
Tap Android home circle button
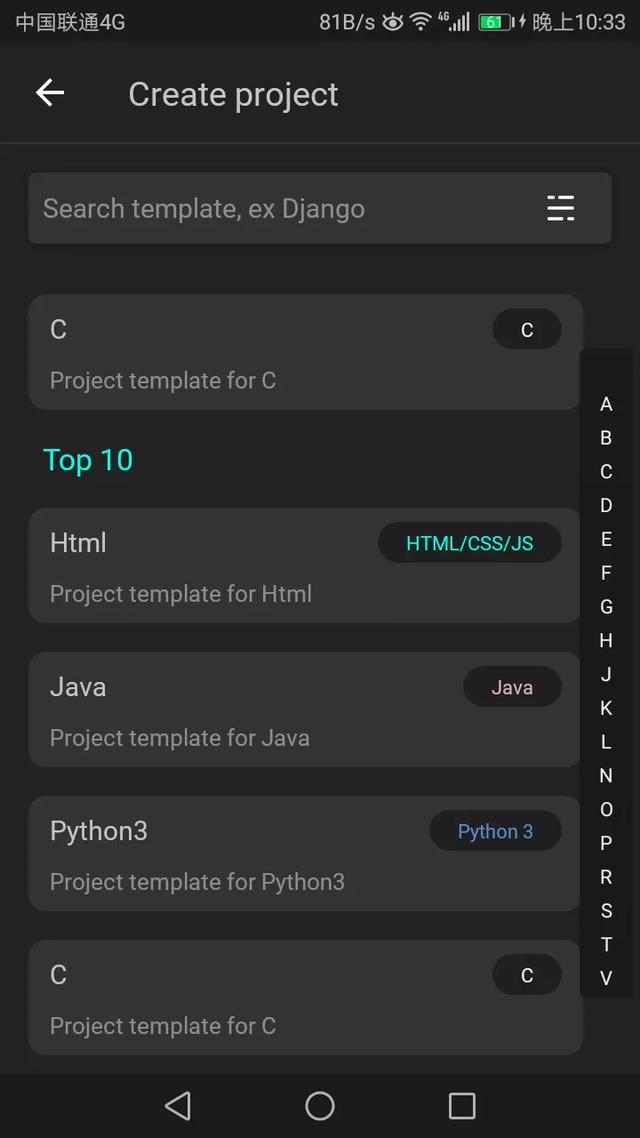pos(320,1106)
